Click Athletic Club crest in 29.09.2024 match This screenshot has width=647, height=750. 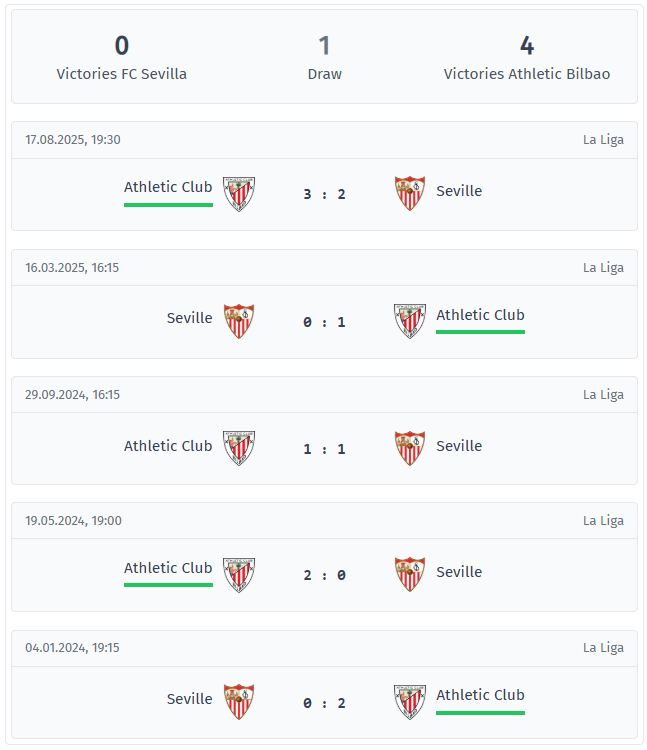click(x=239, y=448)
